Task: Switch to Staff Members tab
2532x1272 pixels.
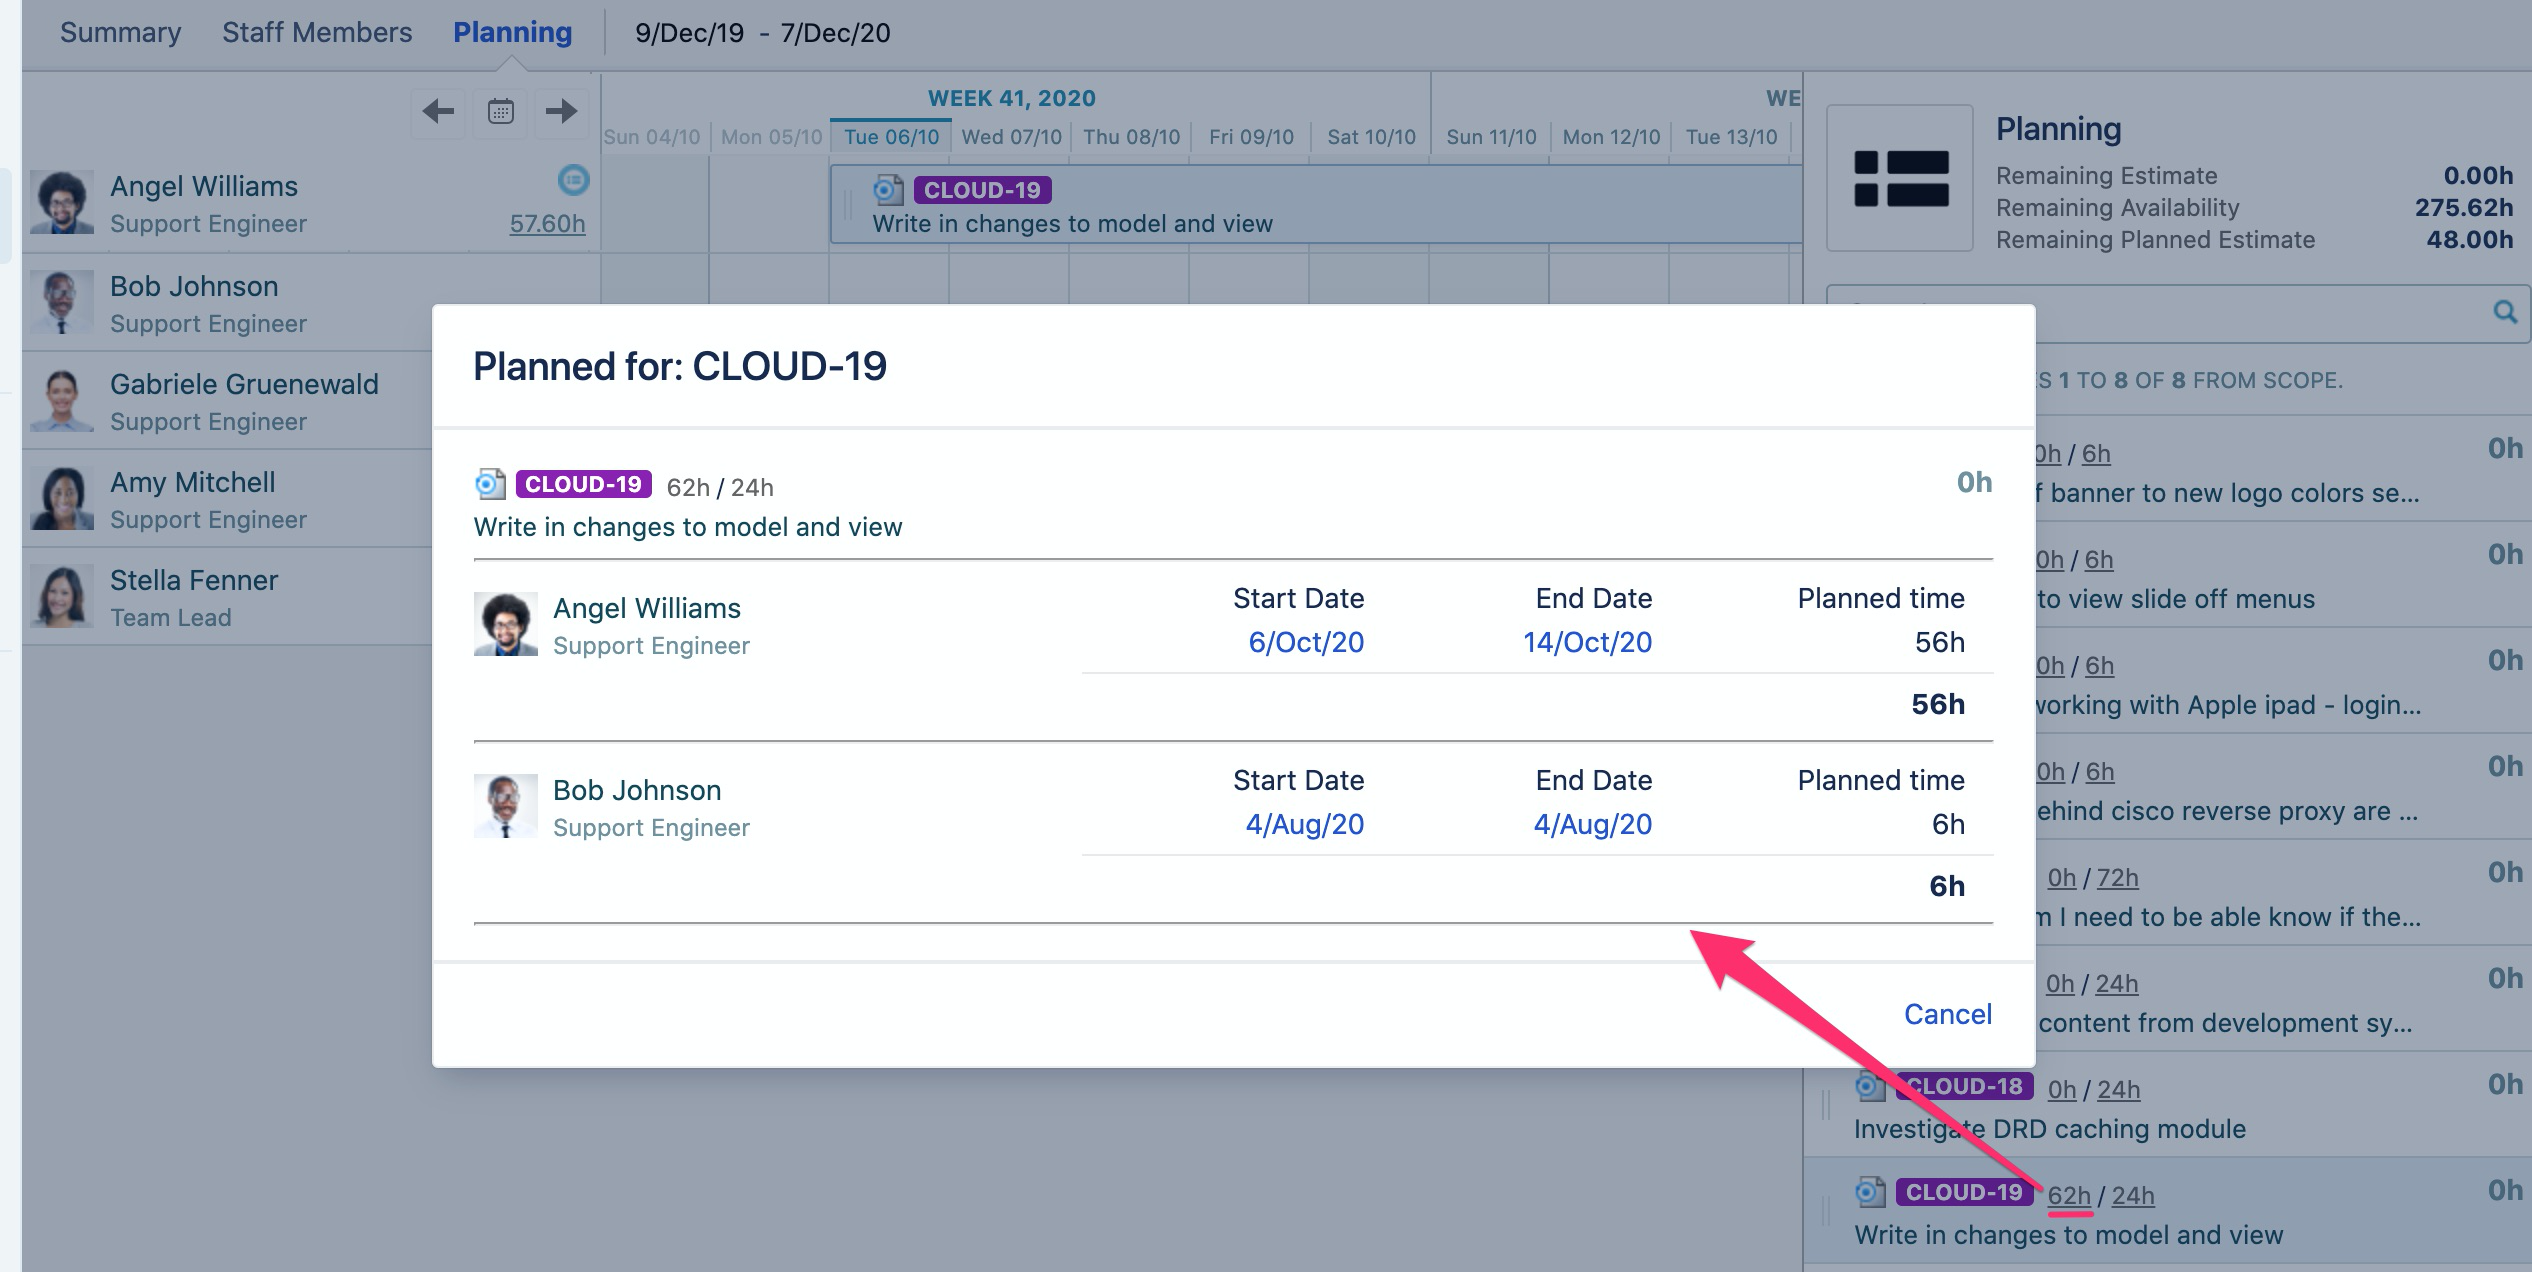Action: 316,32
